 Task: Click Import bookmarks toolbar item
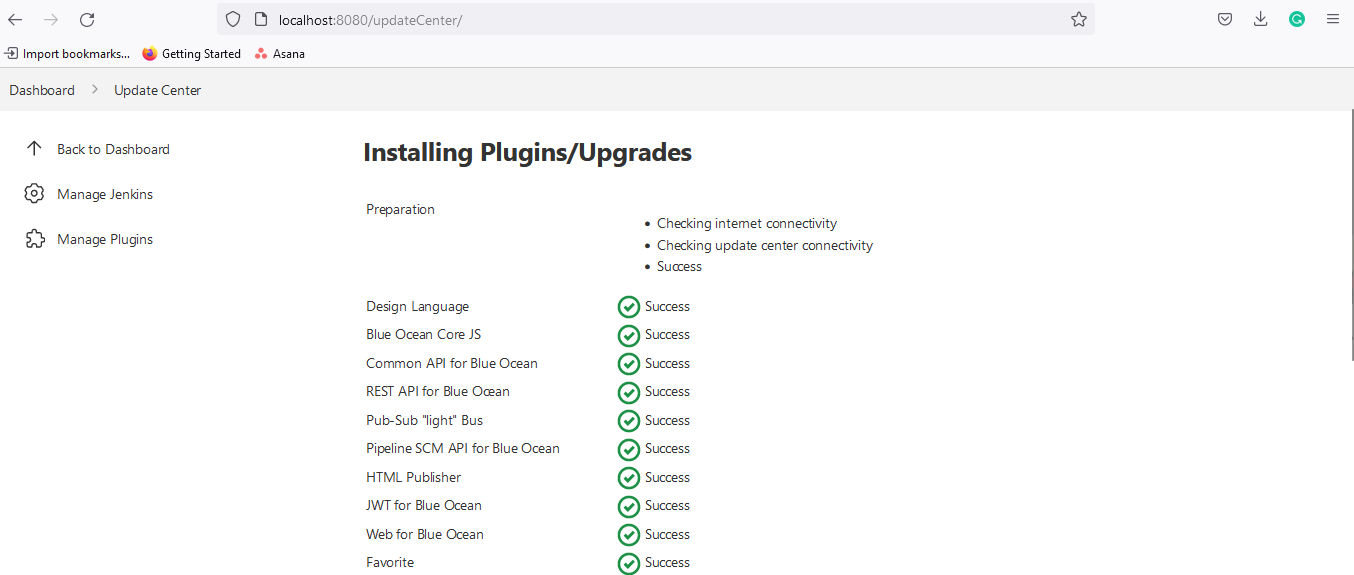tap(67, 54)
